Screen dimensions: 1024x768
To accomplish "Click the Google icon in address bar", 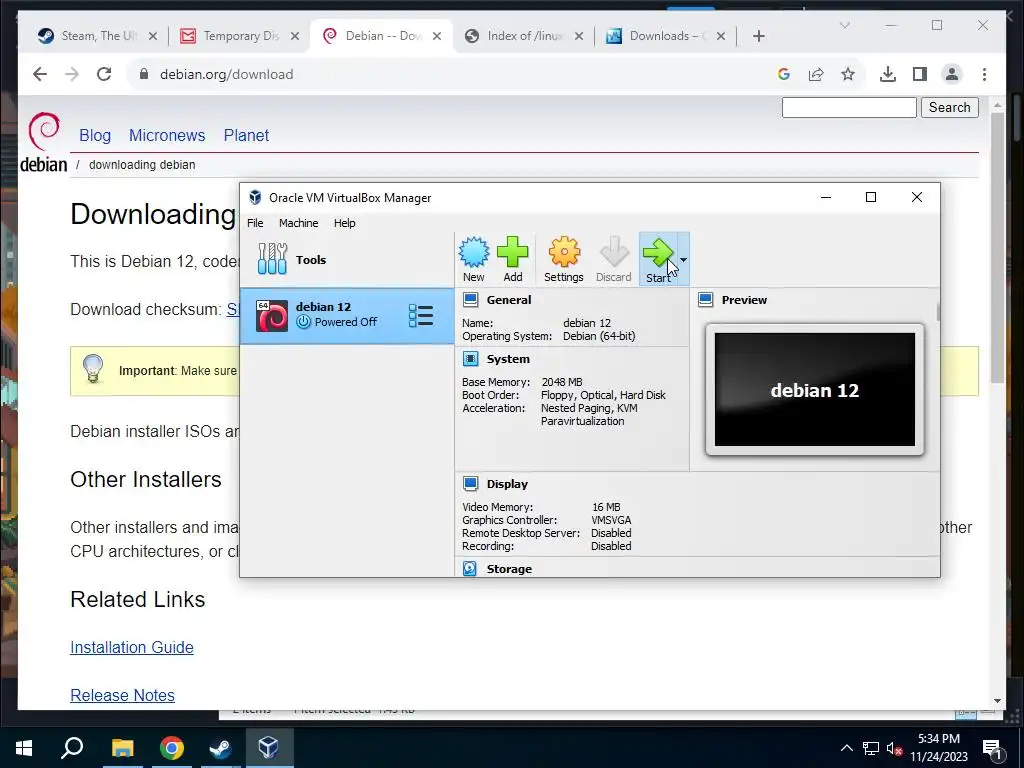I will [784, 74].
